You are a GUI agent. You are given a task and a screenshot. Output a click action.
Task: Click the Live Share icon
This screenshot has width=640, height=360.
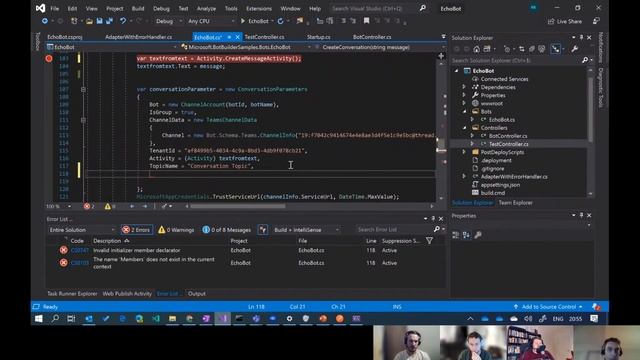pyautogui.click(x=551, y=21)
